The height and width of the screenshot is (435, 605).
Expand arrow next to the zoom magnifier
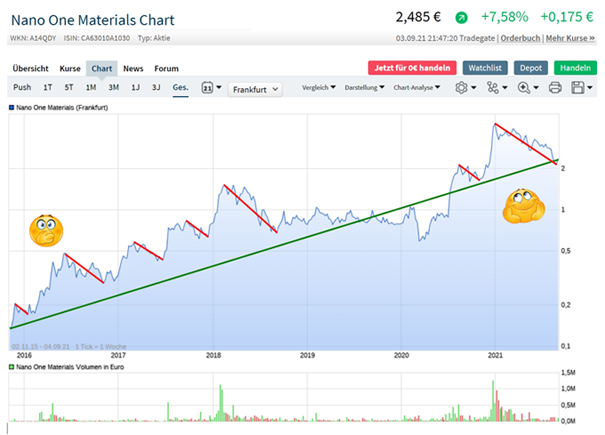536,88
